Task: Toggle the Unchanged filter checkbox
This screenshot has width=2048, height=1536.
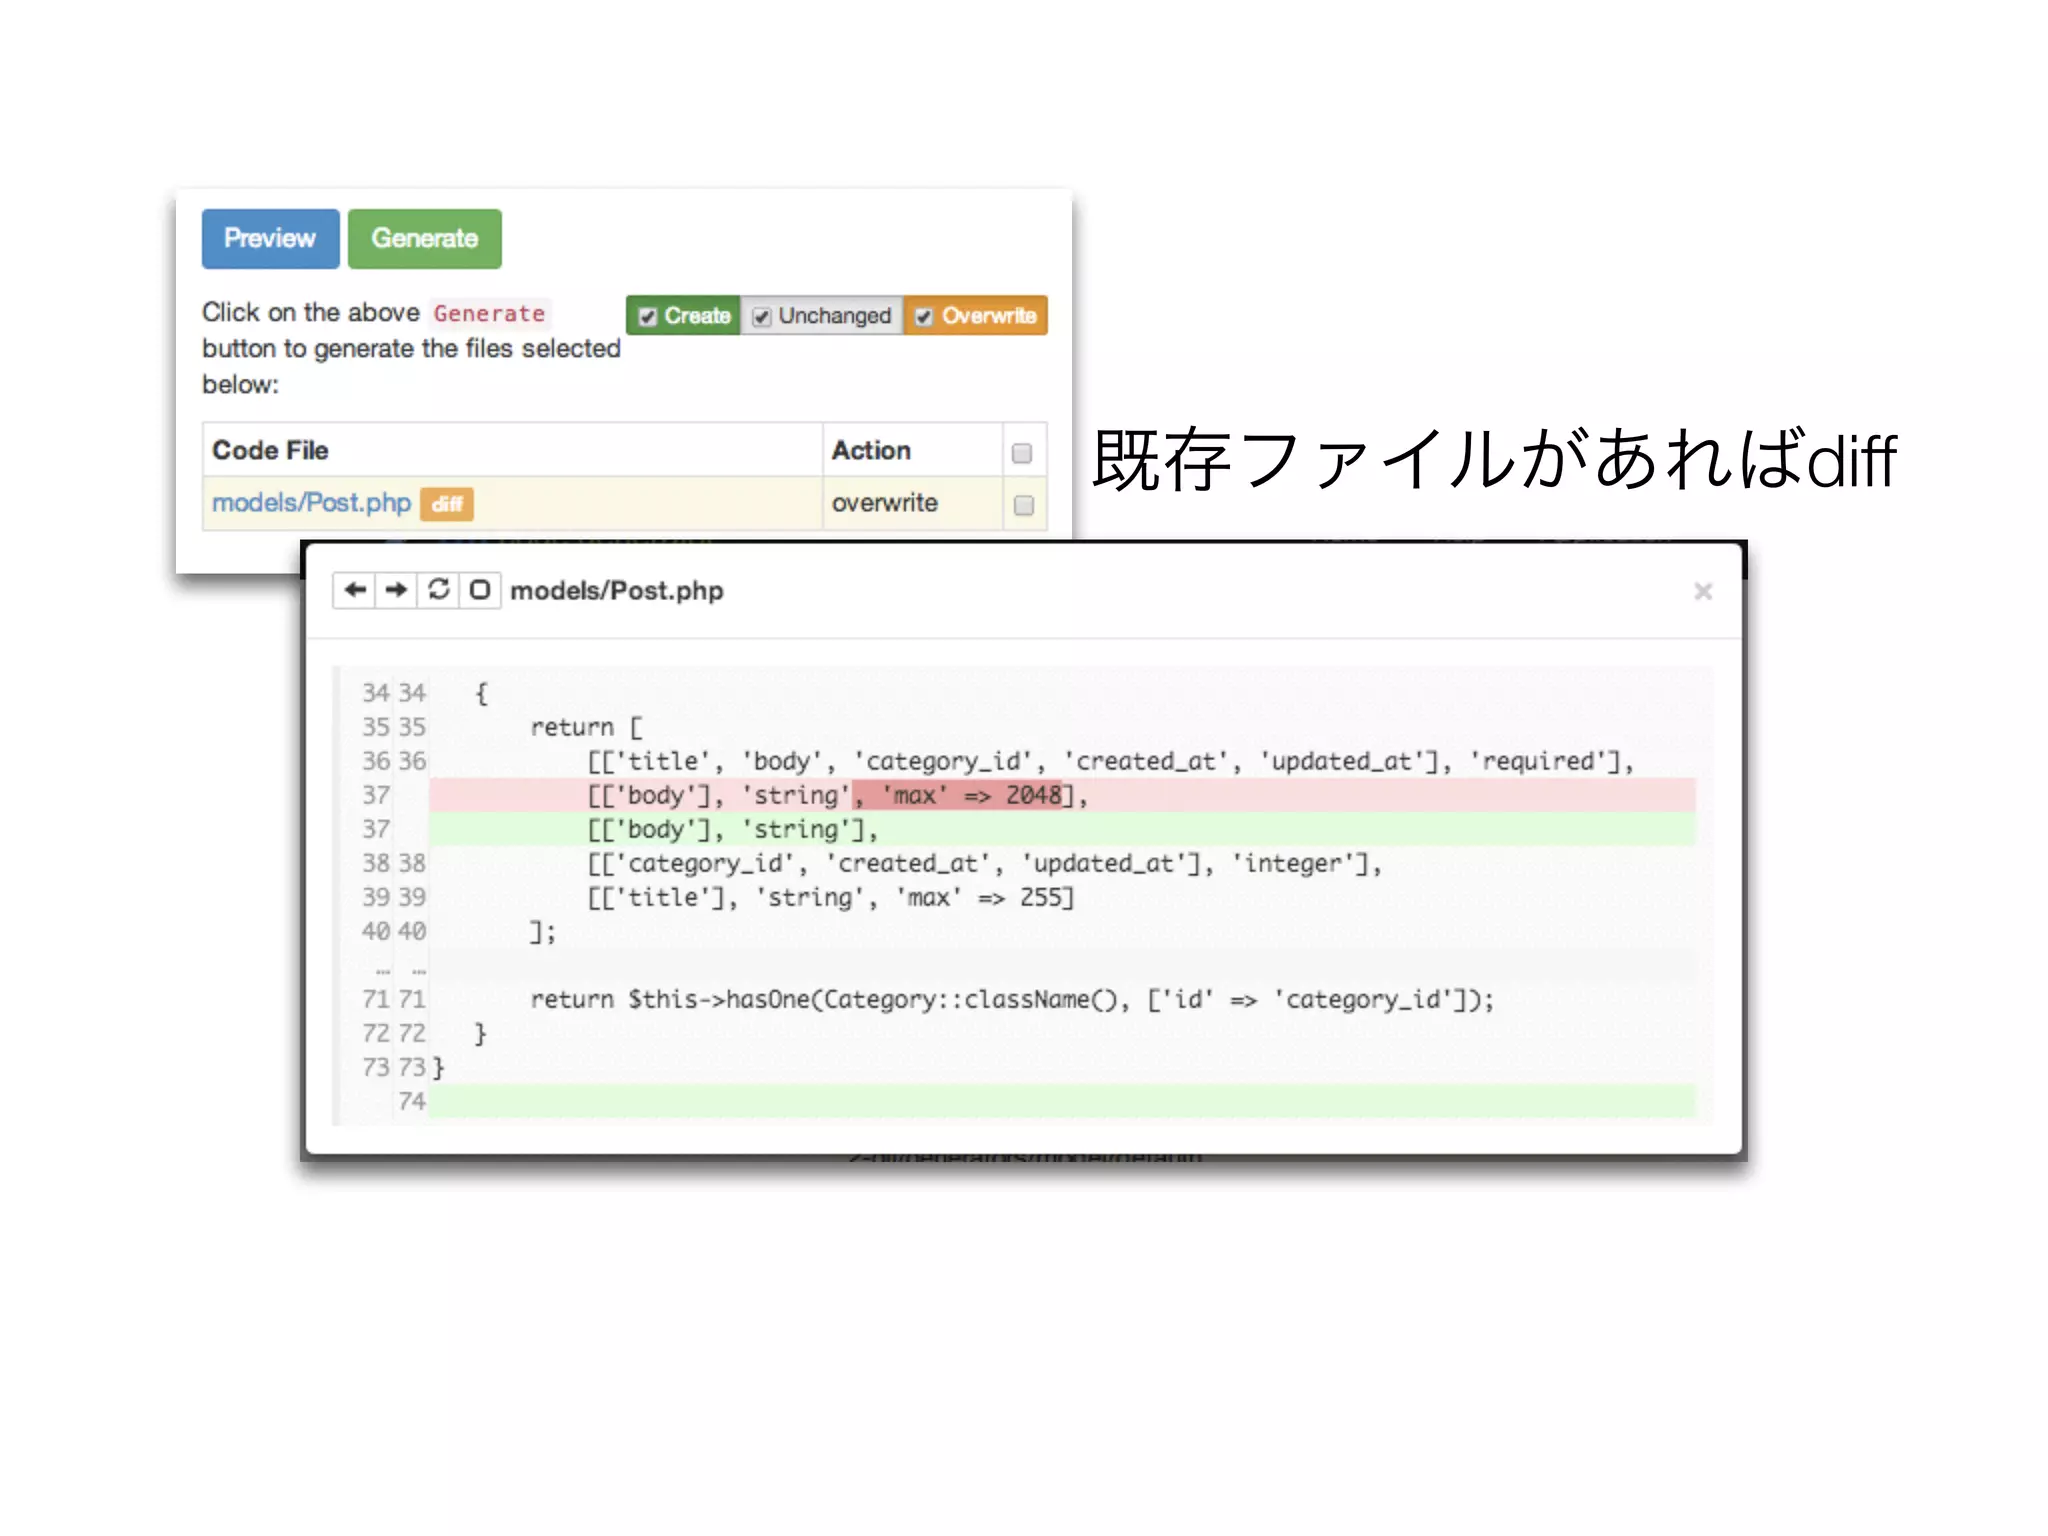Action: [x=762, y=316]
